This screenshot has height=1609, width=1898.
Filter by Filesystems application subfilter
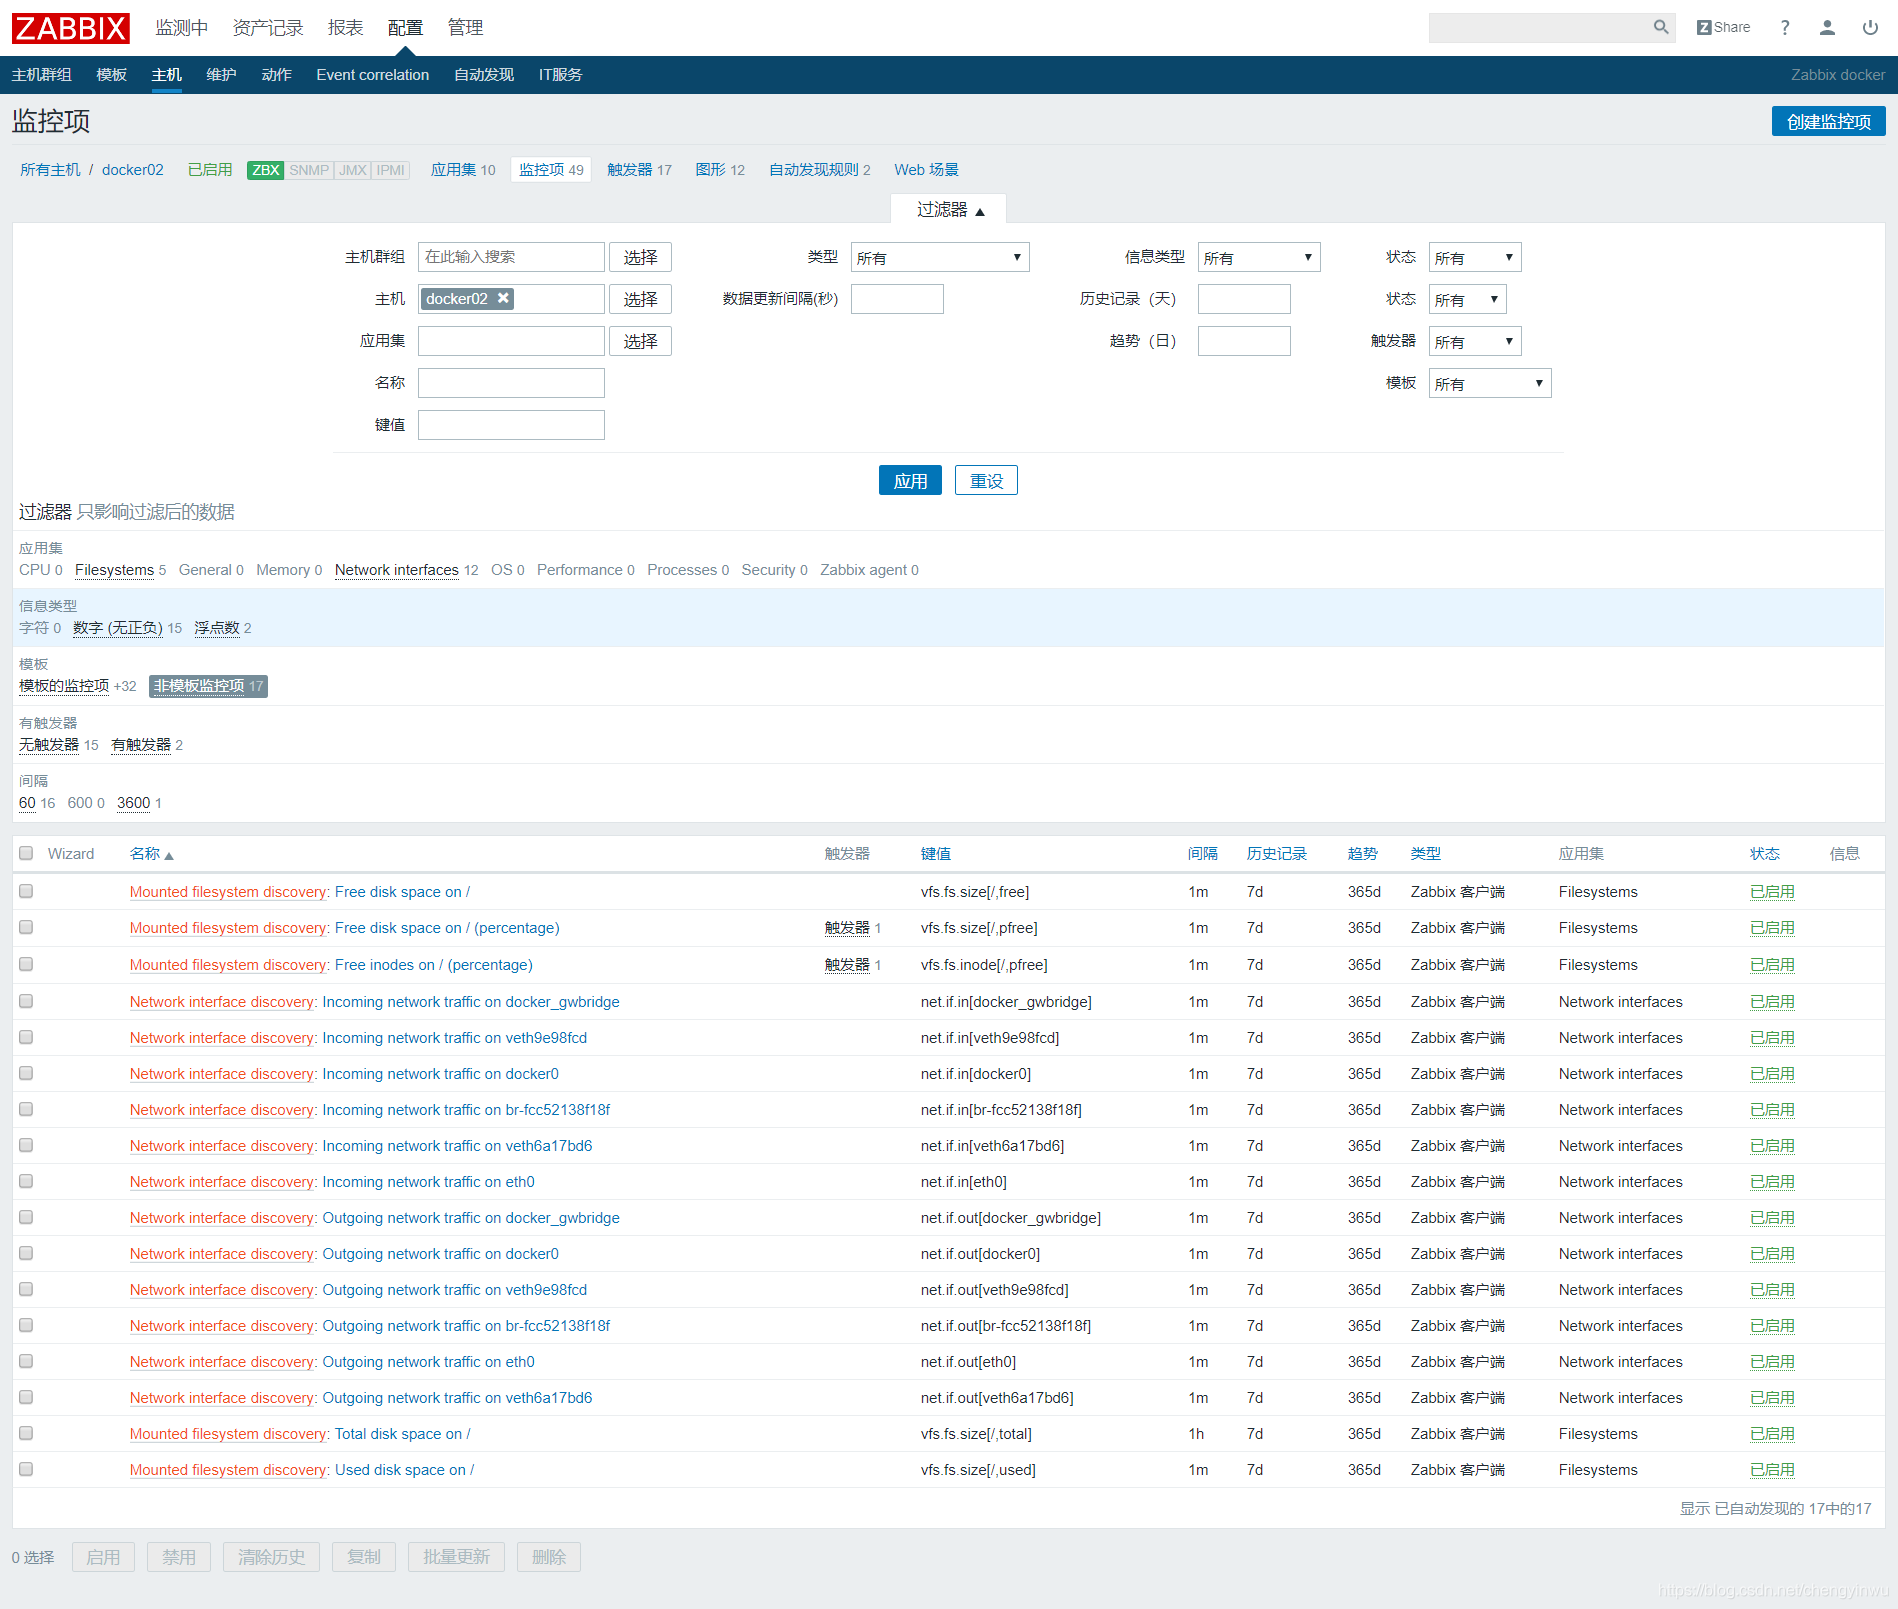point(114,570)
